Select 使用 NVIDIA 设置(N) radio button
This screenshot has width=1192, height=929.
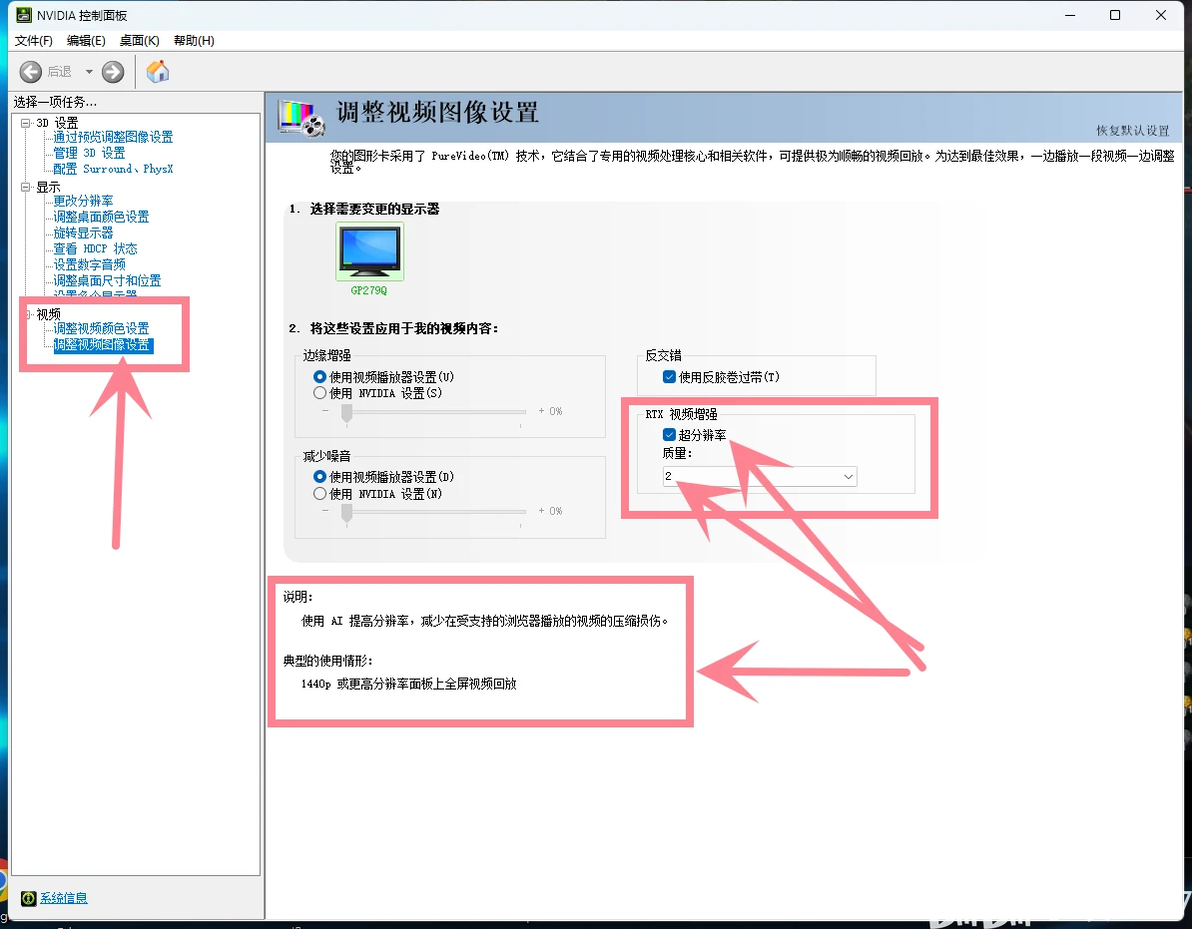[320, 493]
